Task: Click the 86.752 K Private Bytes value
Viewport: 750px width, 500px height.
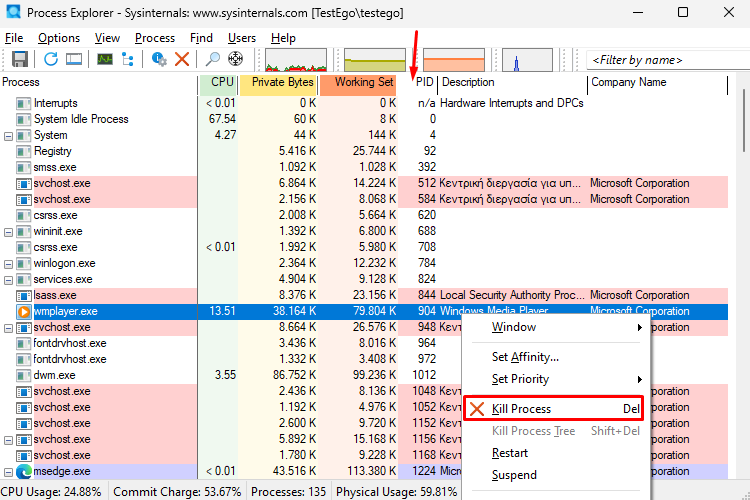Action: coord(295,376)
